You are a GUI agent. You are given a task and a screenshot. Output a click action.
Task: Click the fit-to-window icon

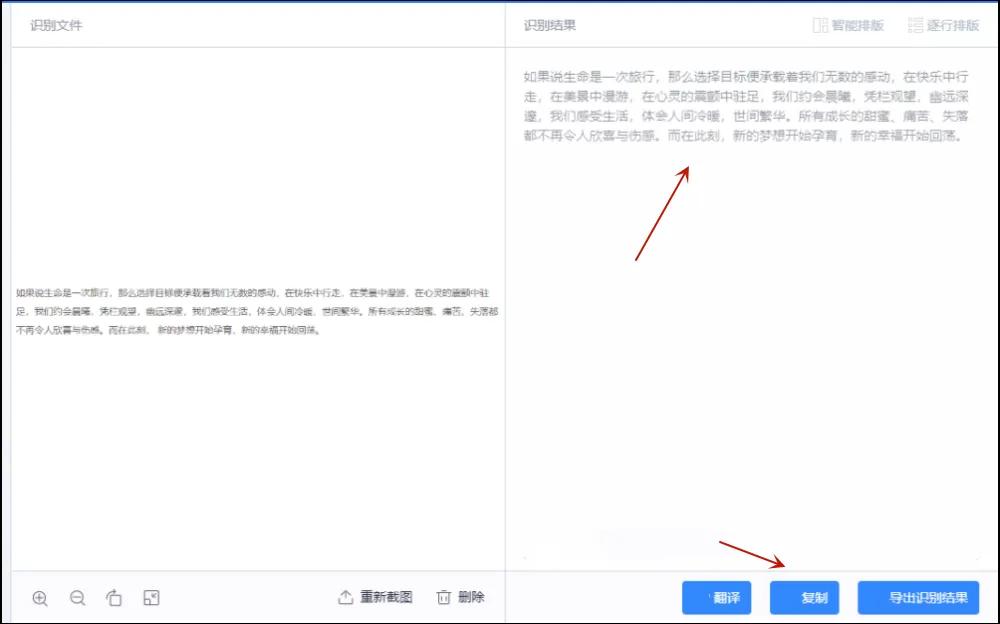tap(150, 597)
